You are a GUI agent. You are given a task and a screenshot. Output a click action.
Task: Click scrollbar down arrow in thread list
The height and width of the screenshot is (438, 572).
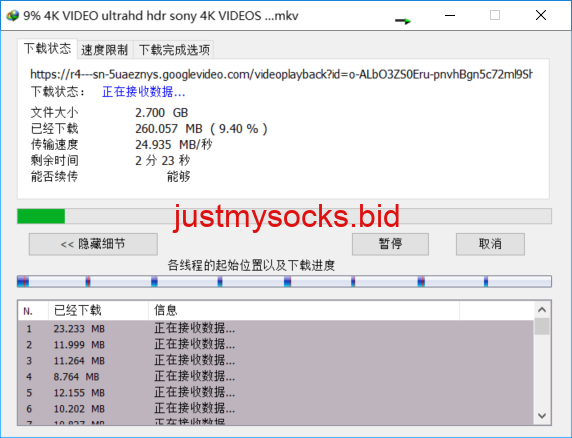point(542,416)
